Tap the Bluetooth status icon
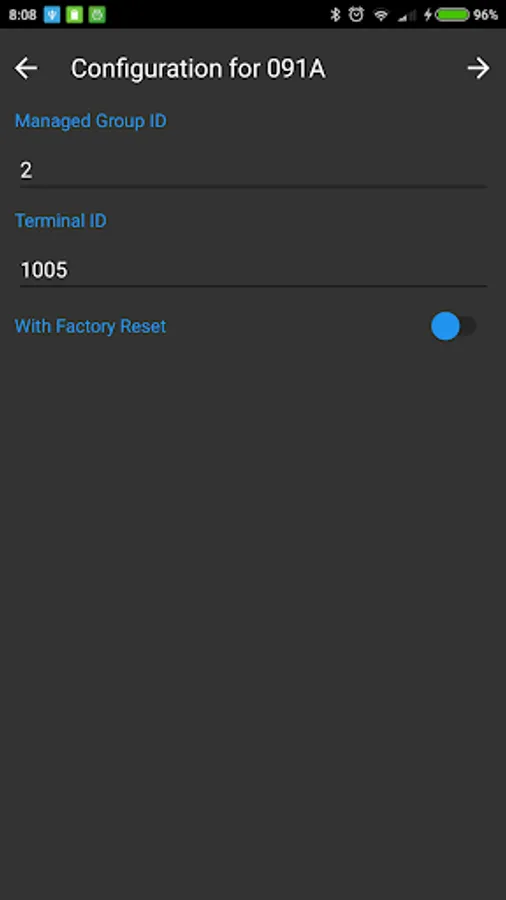Screen dimensions: 506x900 [335, 15]
